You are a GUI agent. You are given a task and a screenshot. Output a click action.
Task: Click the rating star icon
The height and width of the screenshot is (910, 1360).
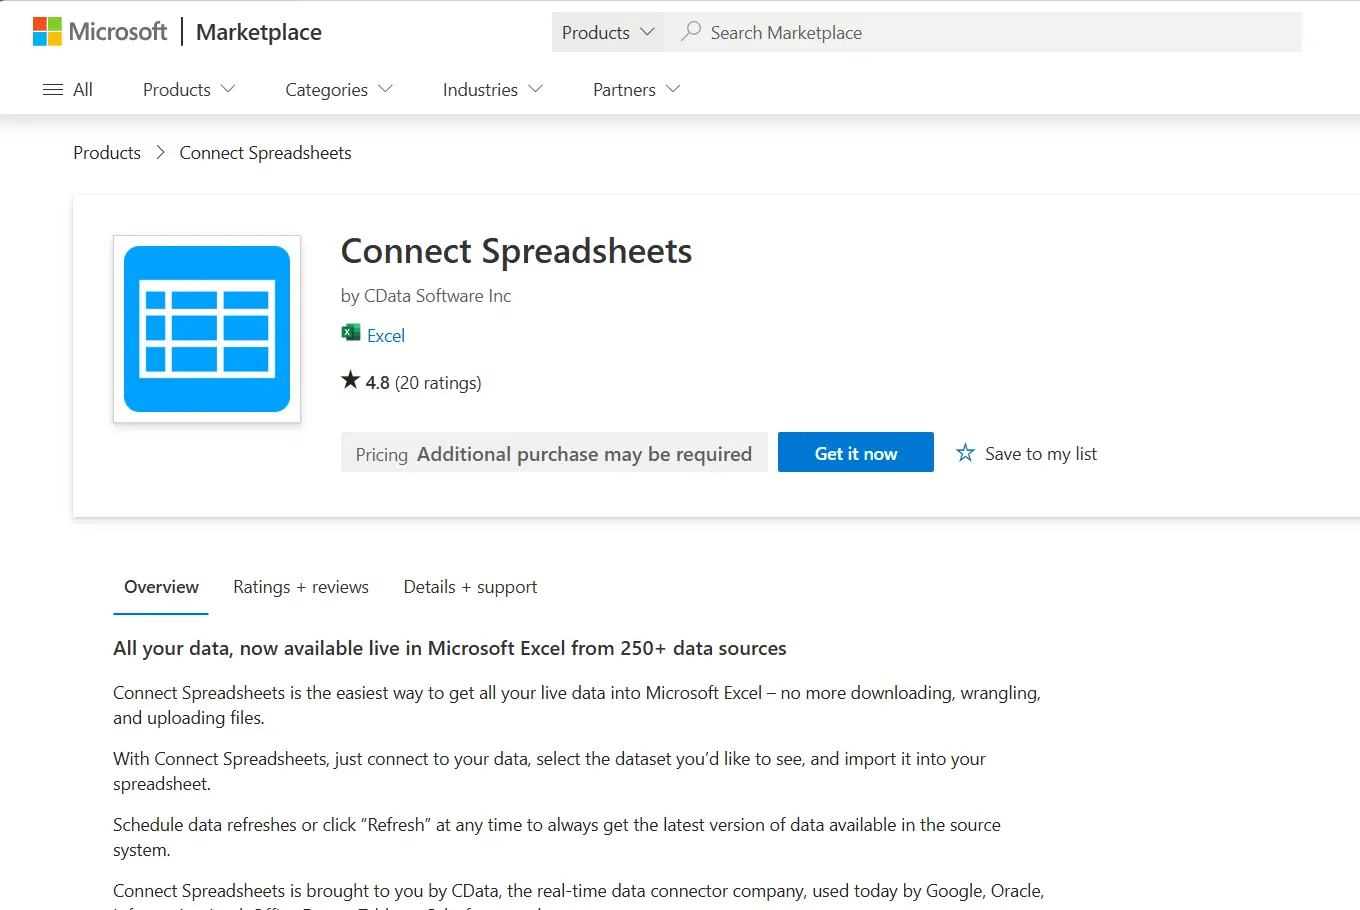350,380
